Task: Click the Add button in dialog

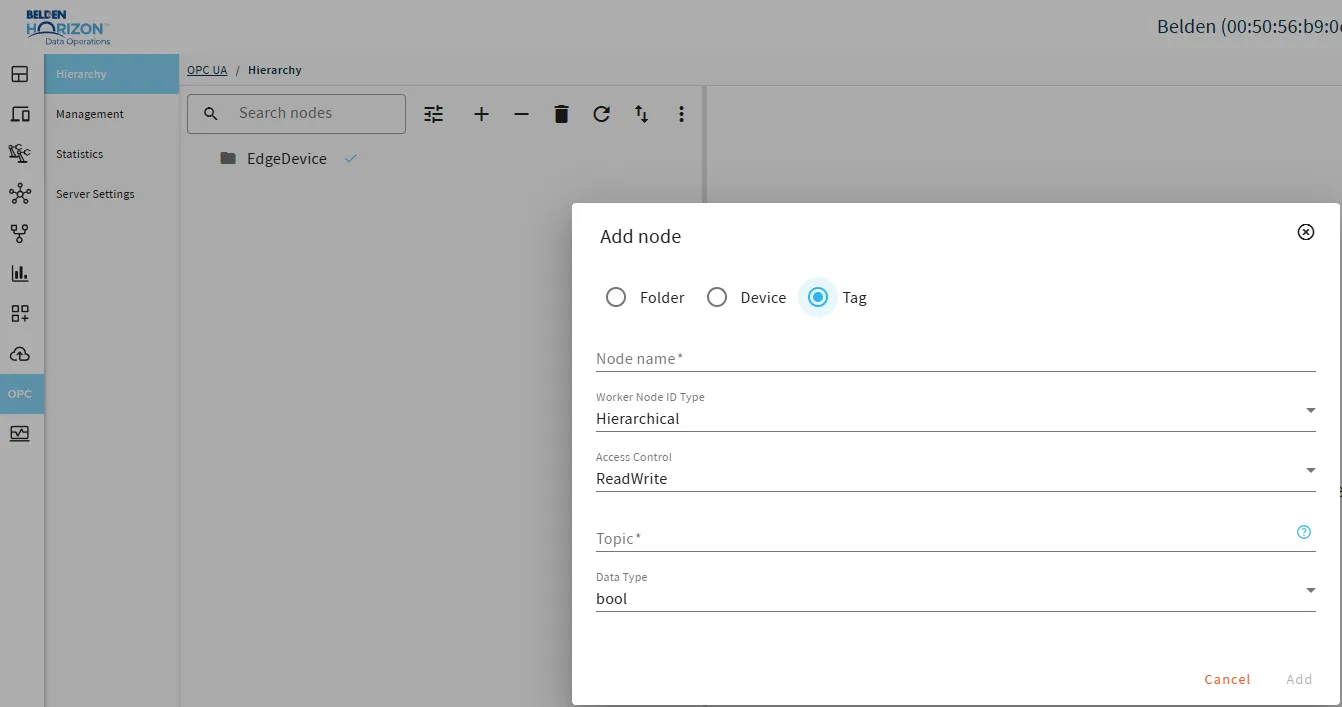Action: [x=1299, y=679]
